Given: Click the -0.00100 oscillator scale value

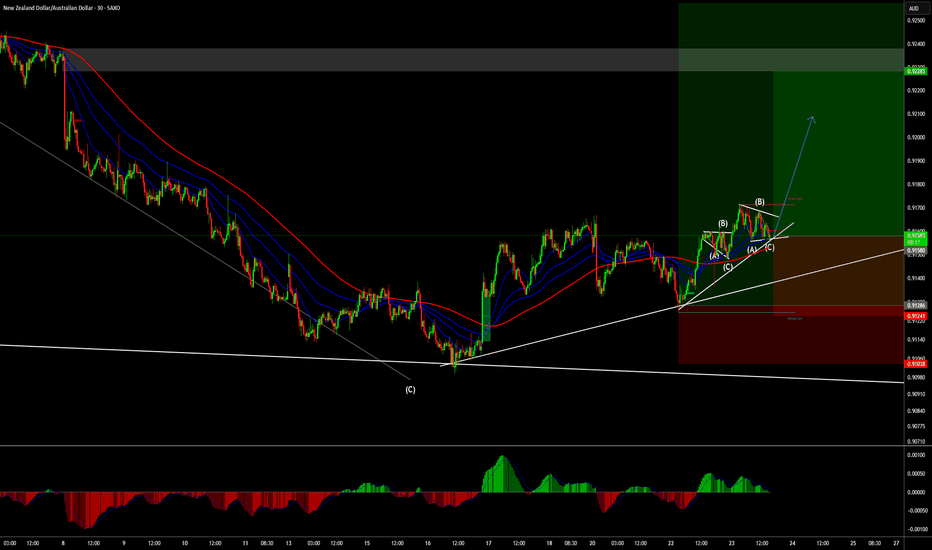Looking at the screenshot, I should pyautogui.click(x=915, y=529).
